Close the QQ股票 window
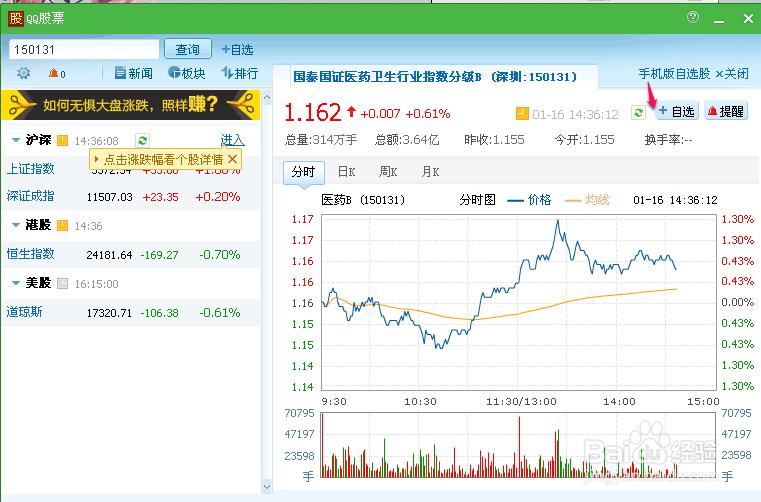 [x=748, y=19]
